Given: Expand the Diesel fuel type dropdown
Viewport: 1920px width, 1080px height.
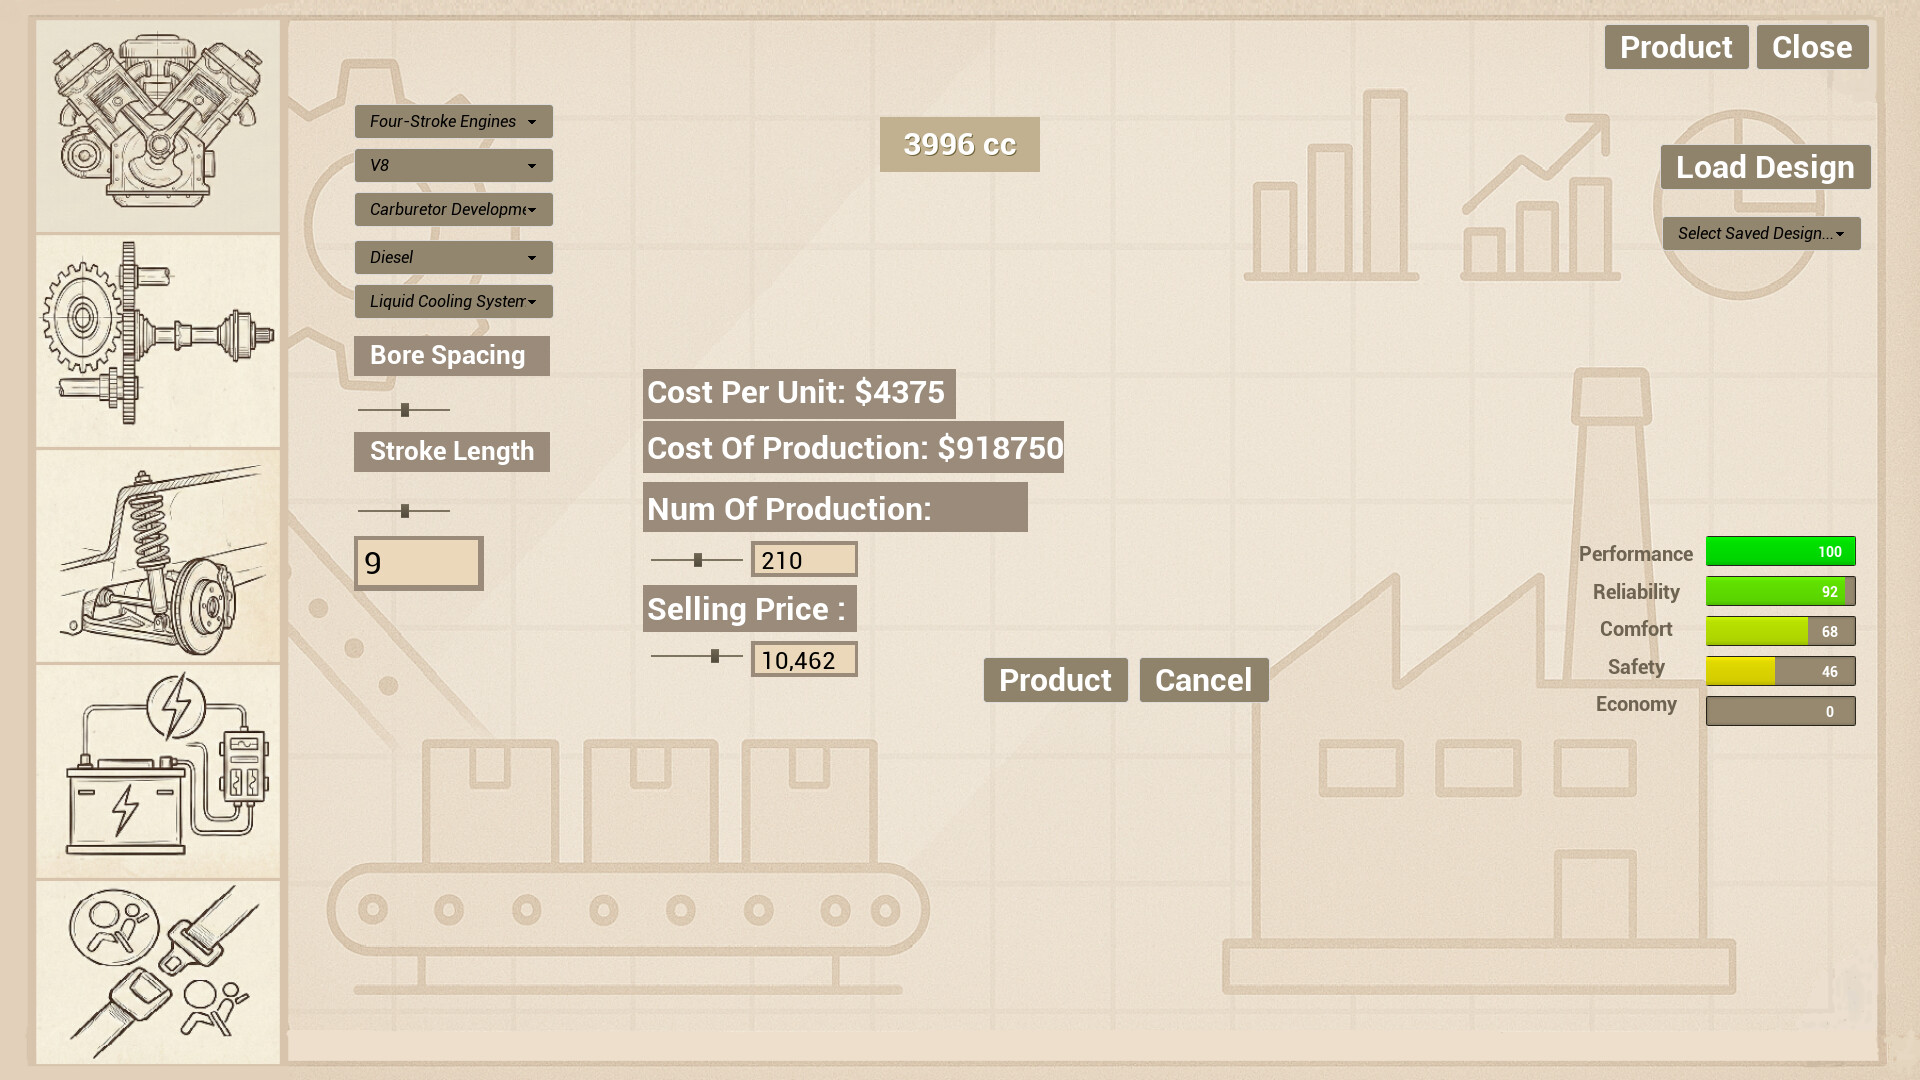Looking at the screenshot, I should pyautogui.click(x=453, y=257).
